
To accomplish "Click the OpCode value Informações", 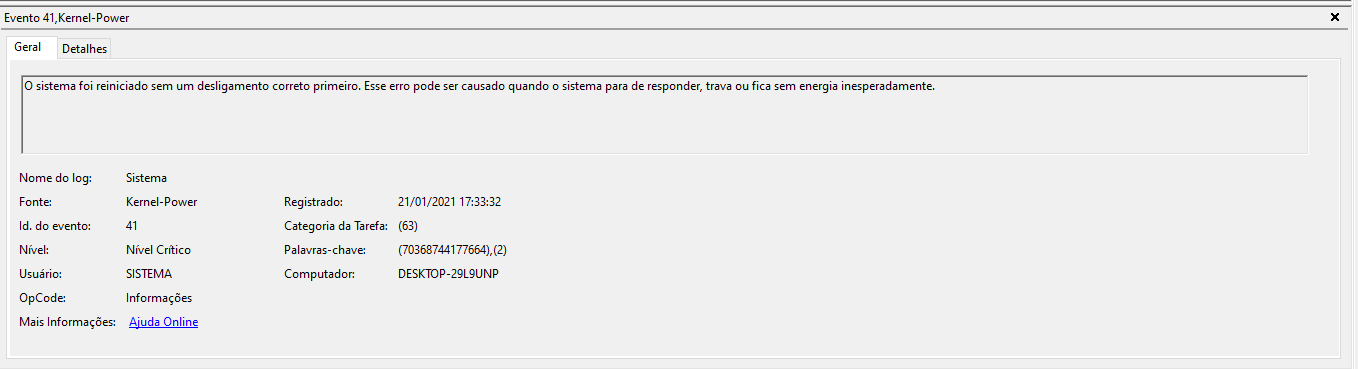I will 159,298.
